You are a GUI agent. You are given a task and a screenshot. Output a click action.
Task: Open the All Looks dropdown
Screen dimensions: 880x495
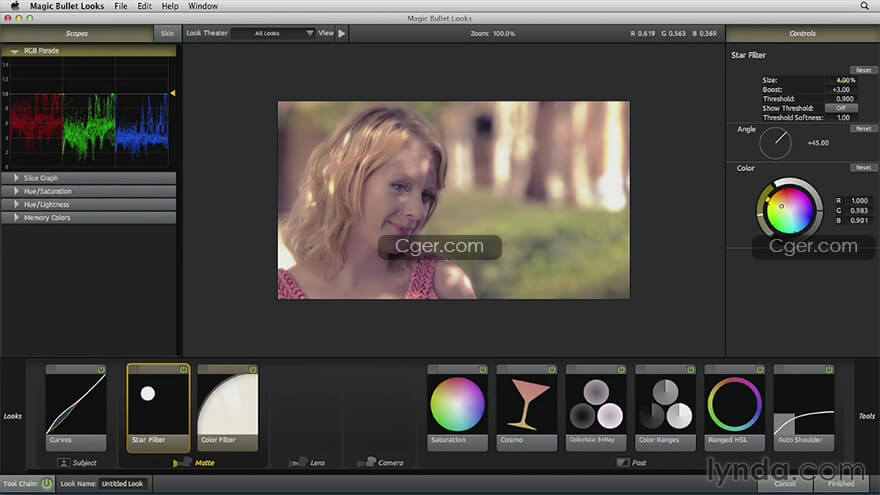click(x=273, y=33)
